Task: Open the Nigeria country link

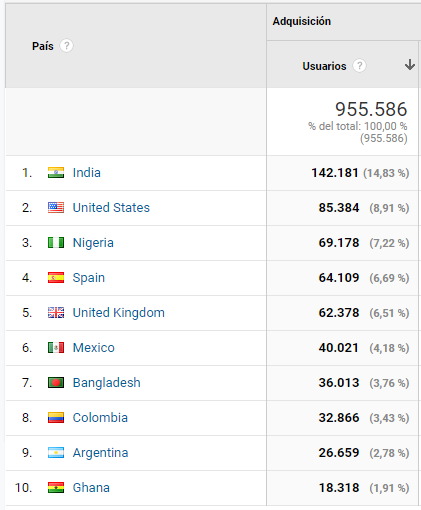Action: click(93, 243)
